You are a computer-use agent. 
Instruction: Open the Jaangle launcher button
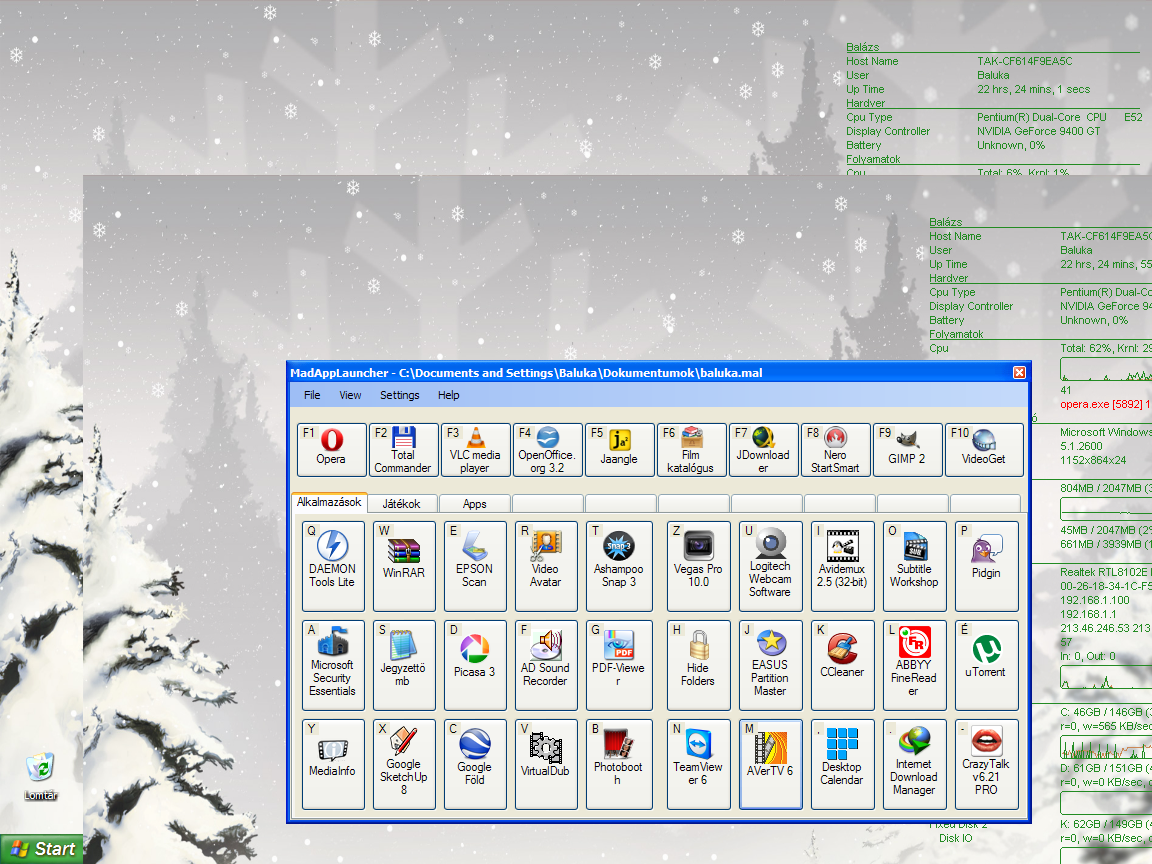(619, 450)
